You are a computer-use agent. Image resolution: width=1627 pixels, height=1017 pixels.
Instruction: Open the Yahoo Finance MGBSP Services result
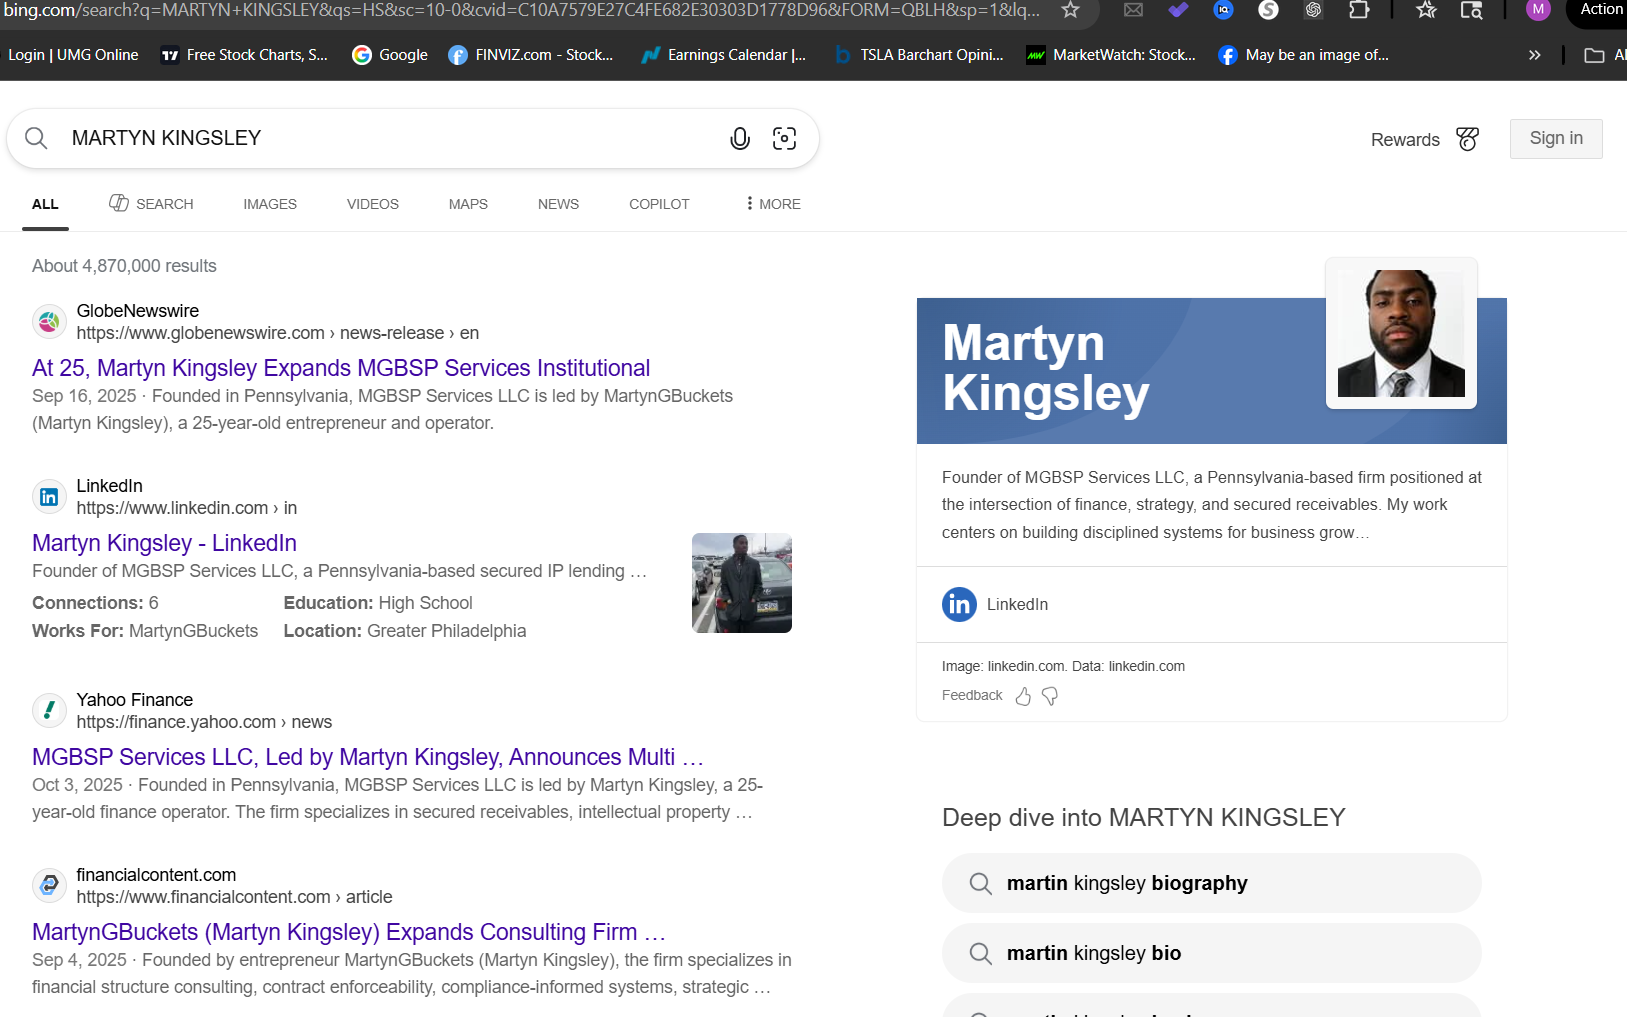pos(367,757)
